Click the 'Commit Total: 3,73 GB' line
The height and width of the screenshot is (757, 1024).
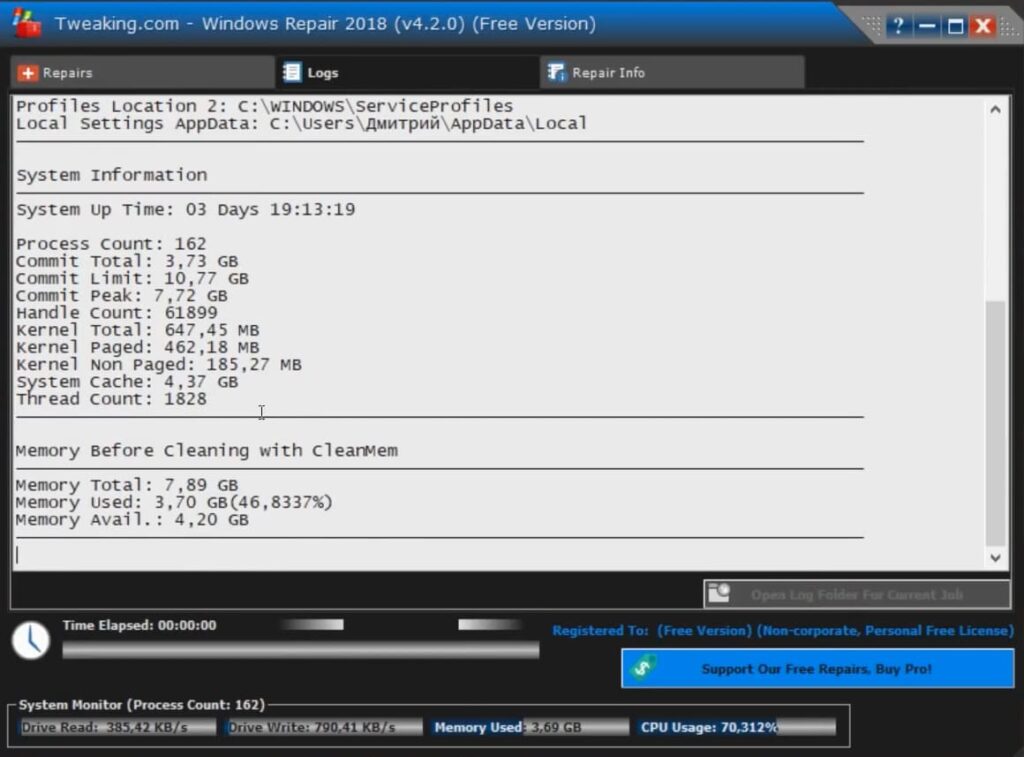[127, 261]
